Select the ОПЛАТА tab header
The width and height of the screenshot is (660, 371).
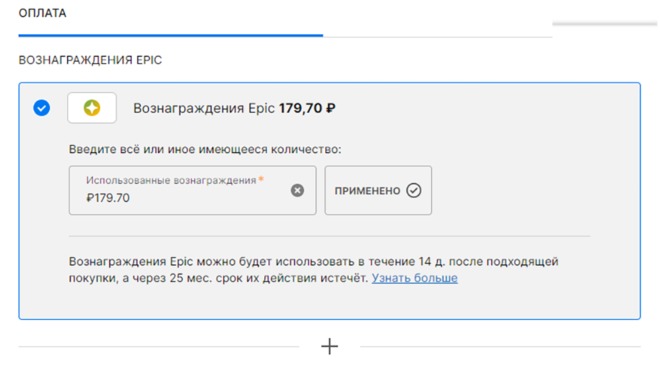[x=43, y=13]
